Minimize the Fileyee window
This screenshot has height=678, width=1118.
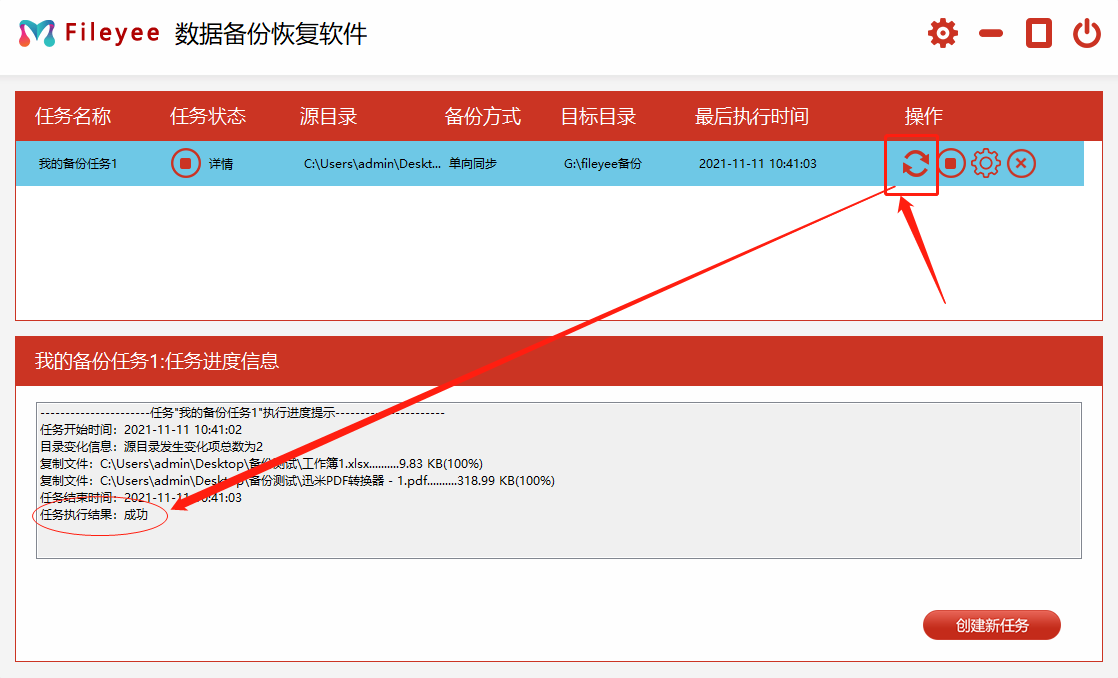991,33
